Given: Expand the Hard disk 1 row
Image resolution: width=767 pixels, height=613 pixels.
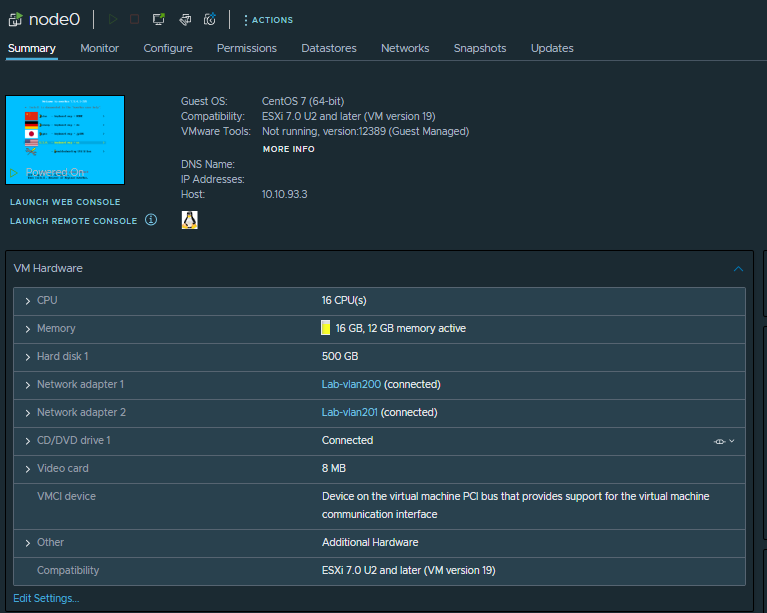Looking at the screenshot, I should tap(27, 356).
